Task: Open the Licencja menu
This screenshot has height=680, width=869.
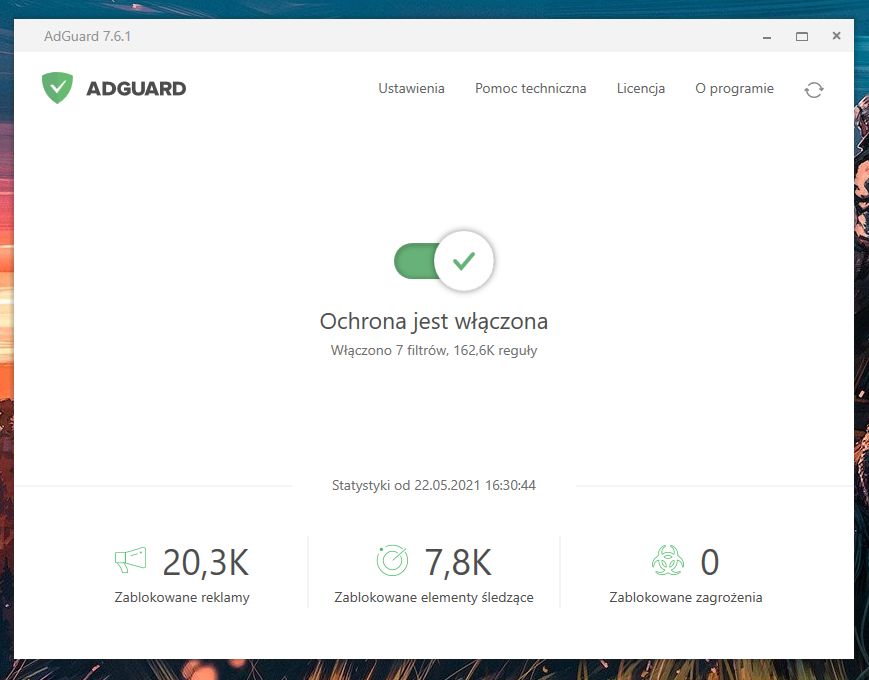Action: (641, 89)
